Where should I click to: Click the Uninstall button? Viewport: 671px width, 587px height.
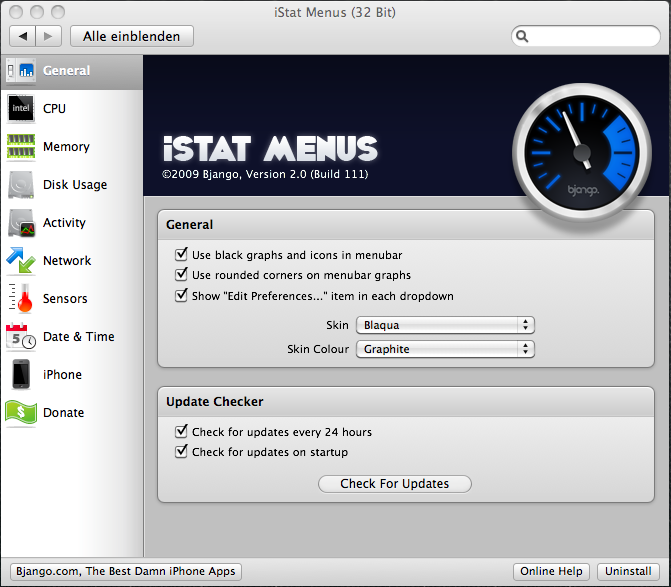click(x=627, y=571)
